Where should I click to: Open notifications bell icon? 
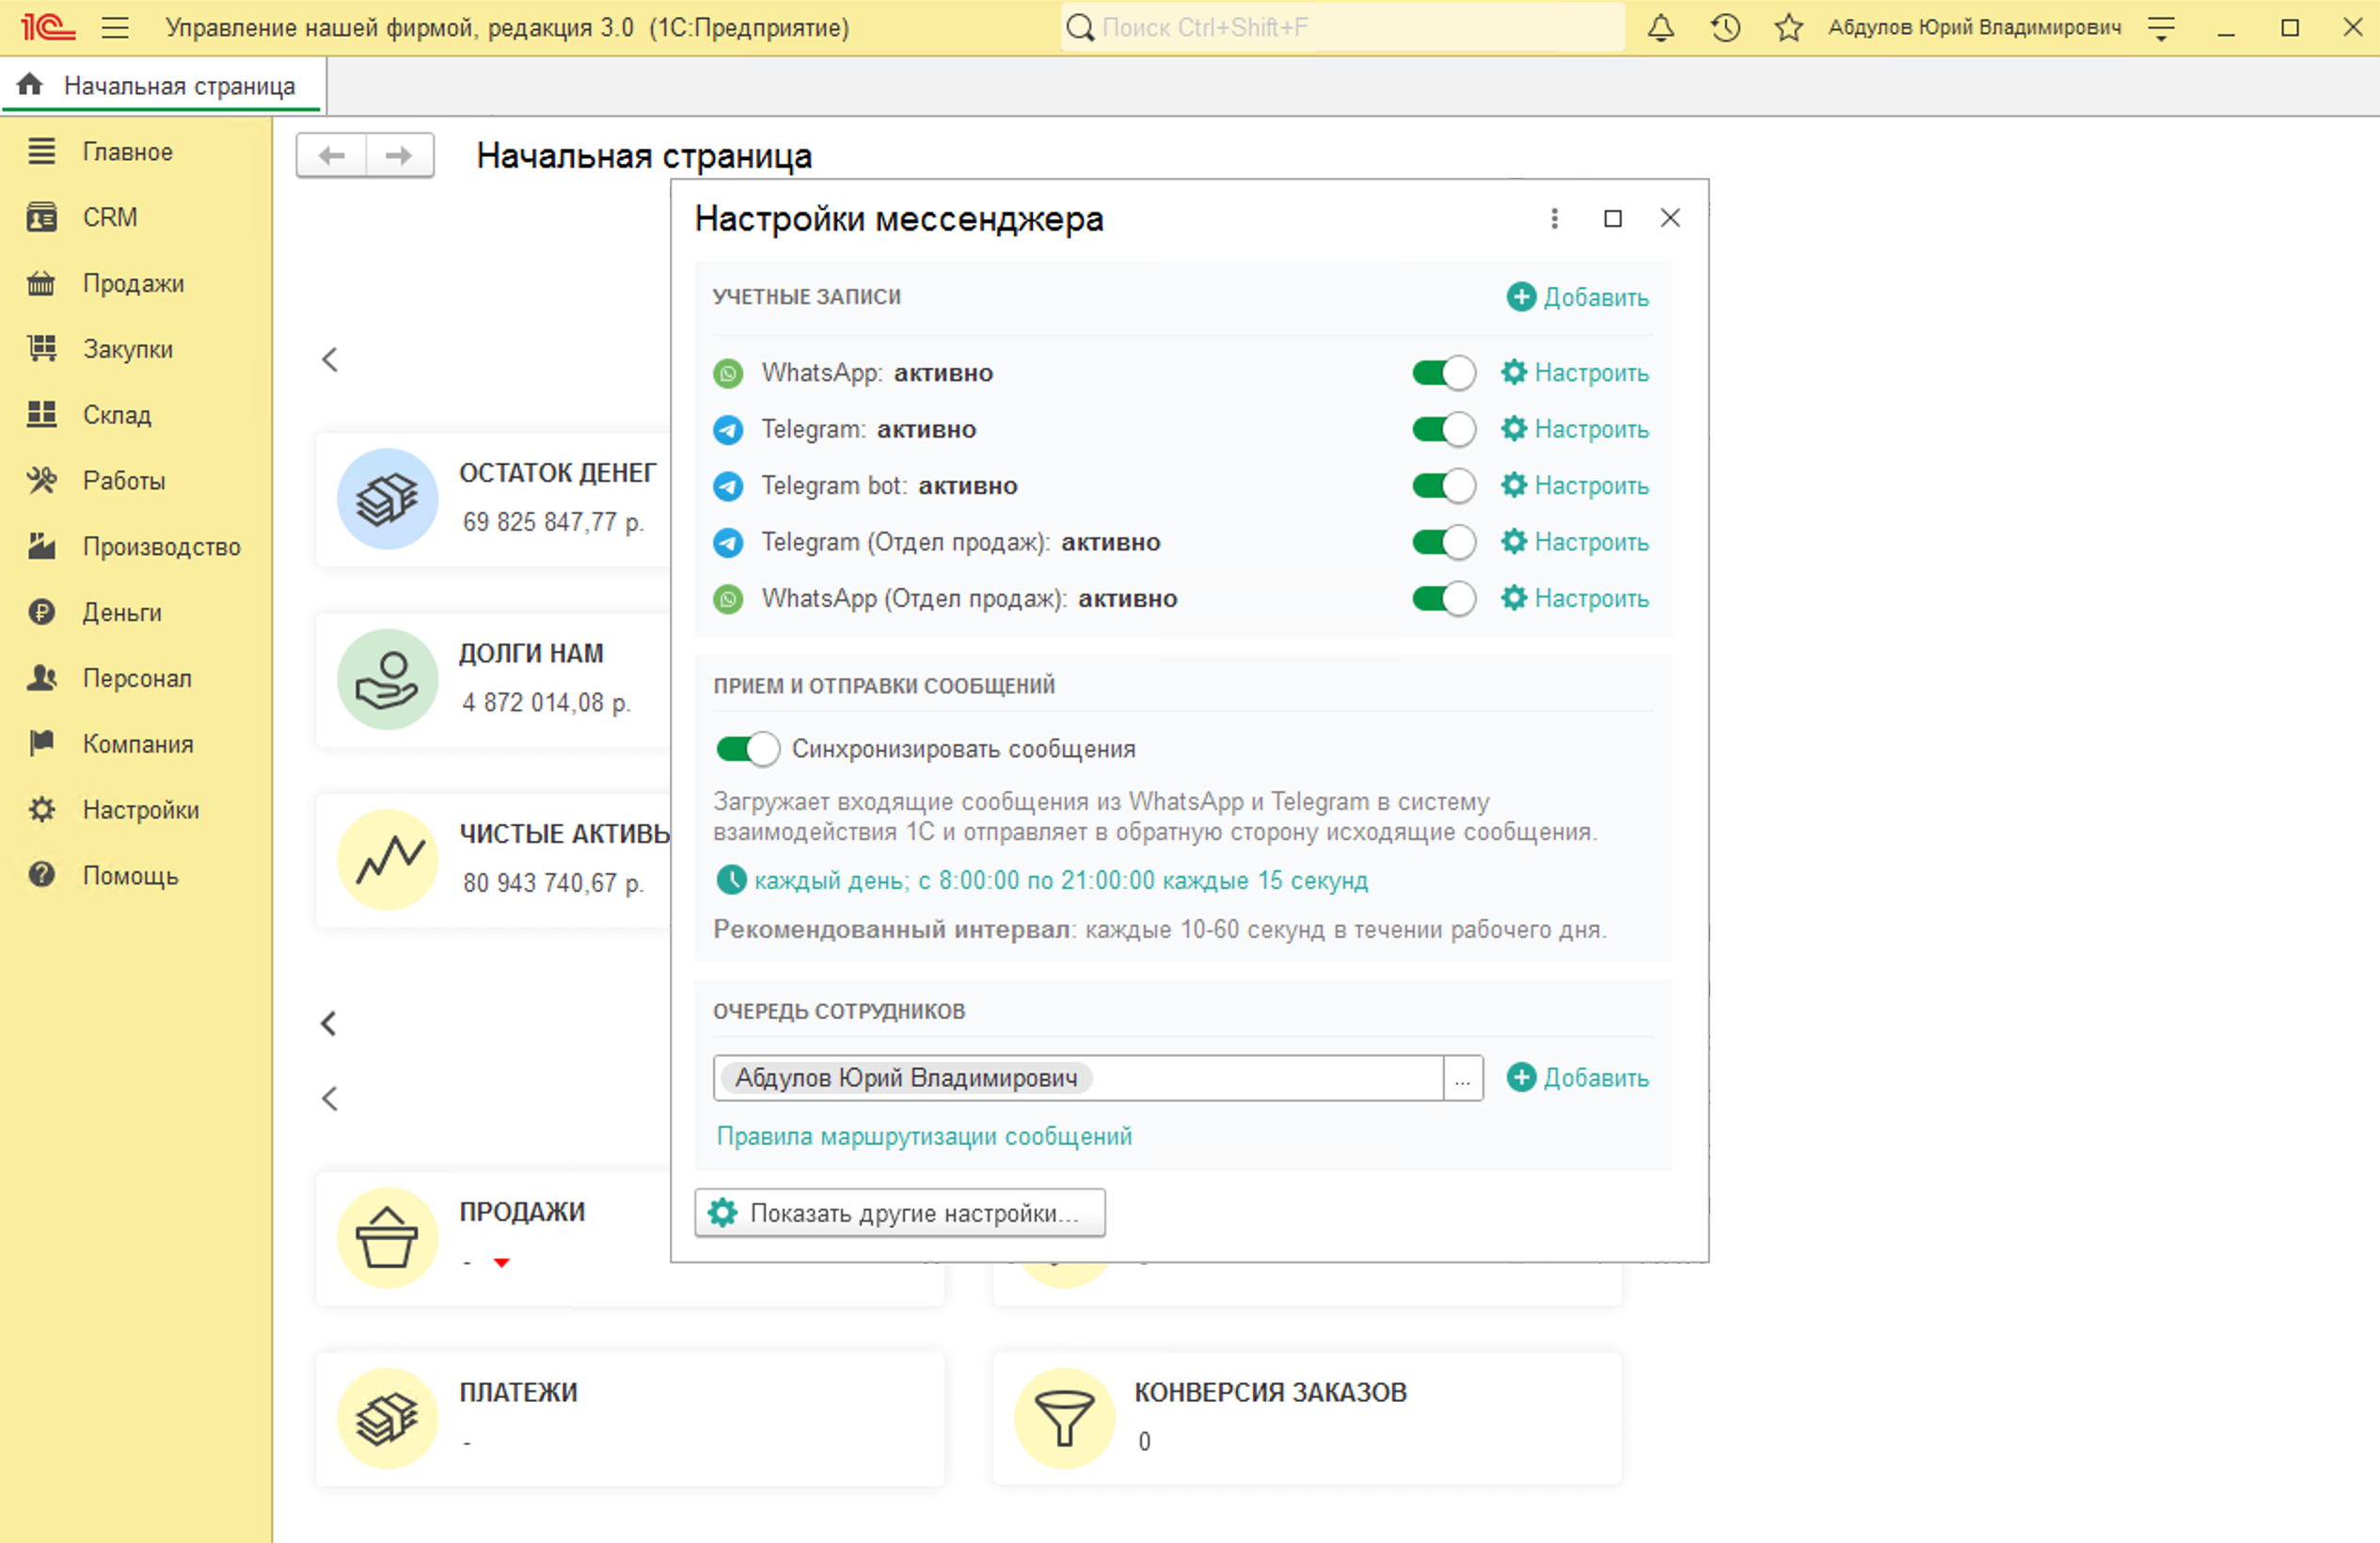(x=1660, y=28)
